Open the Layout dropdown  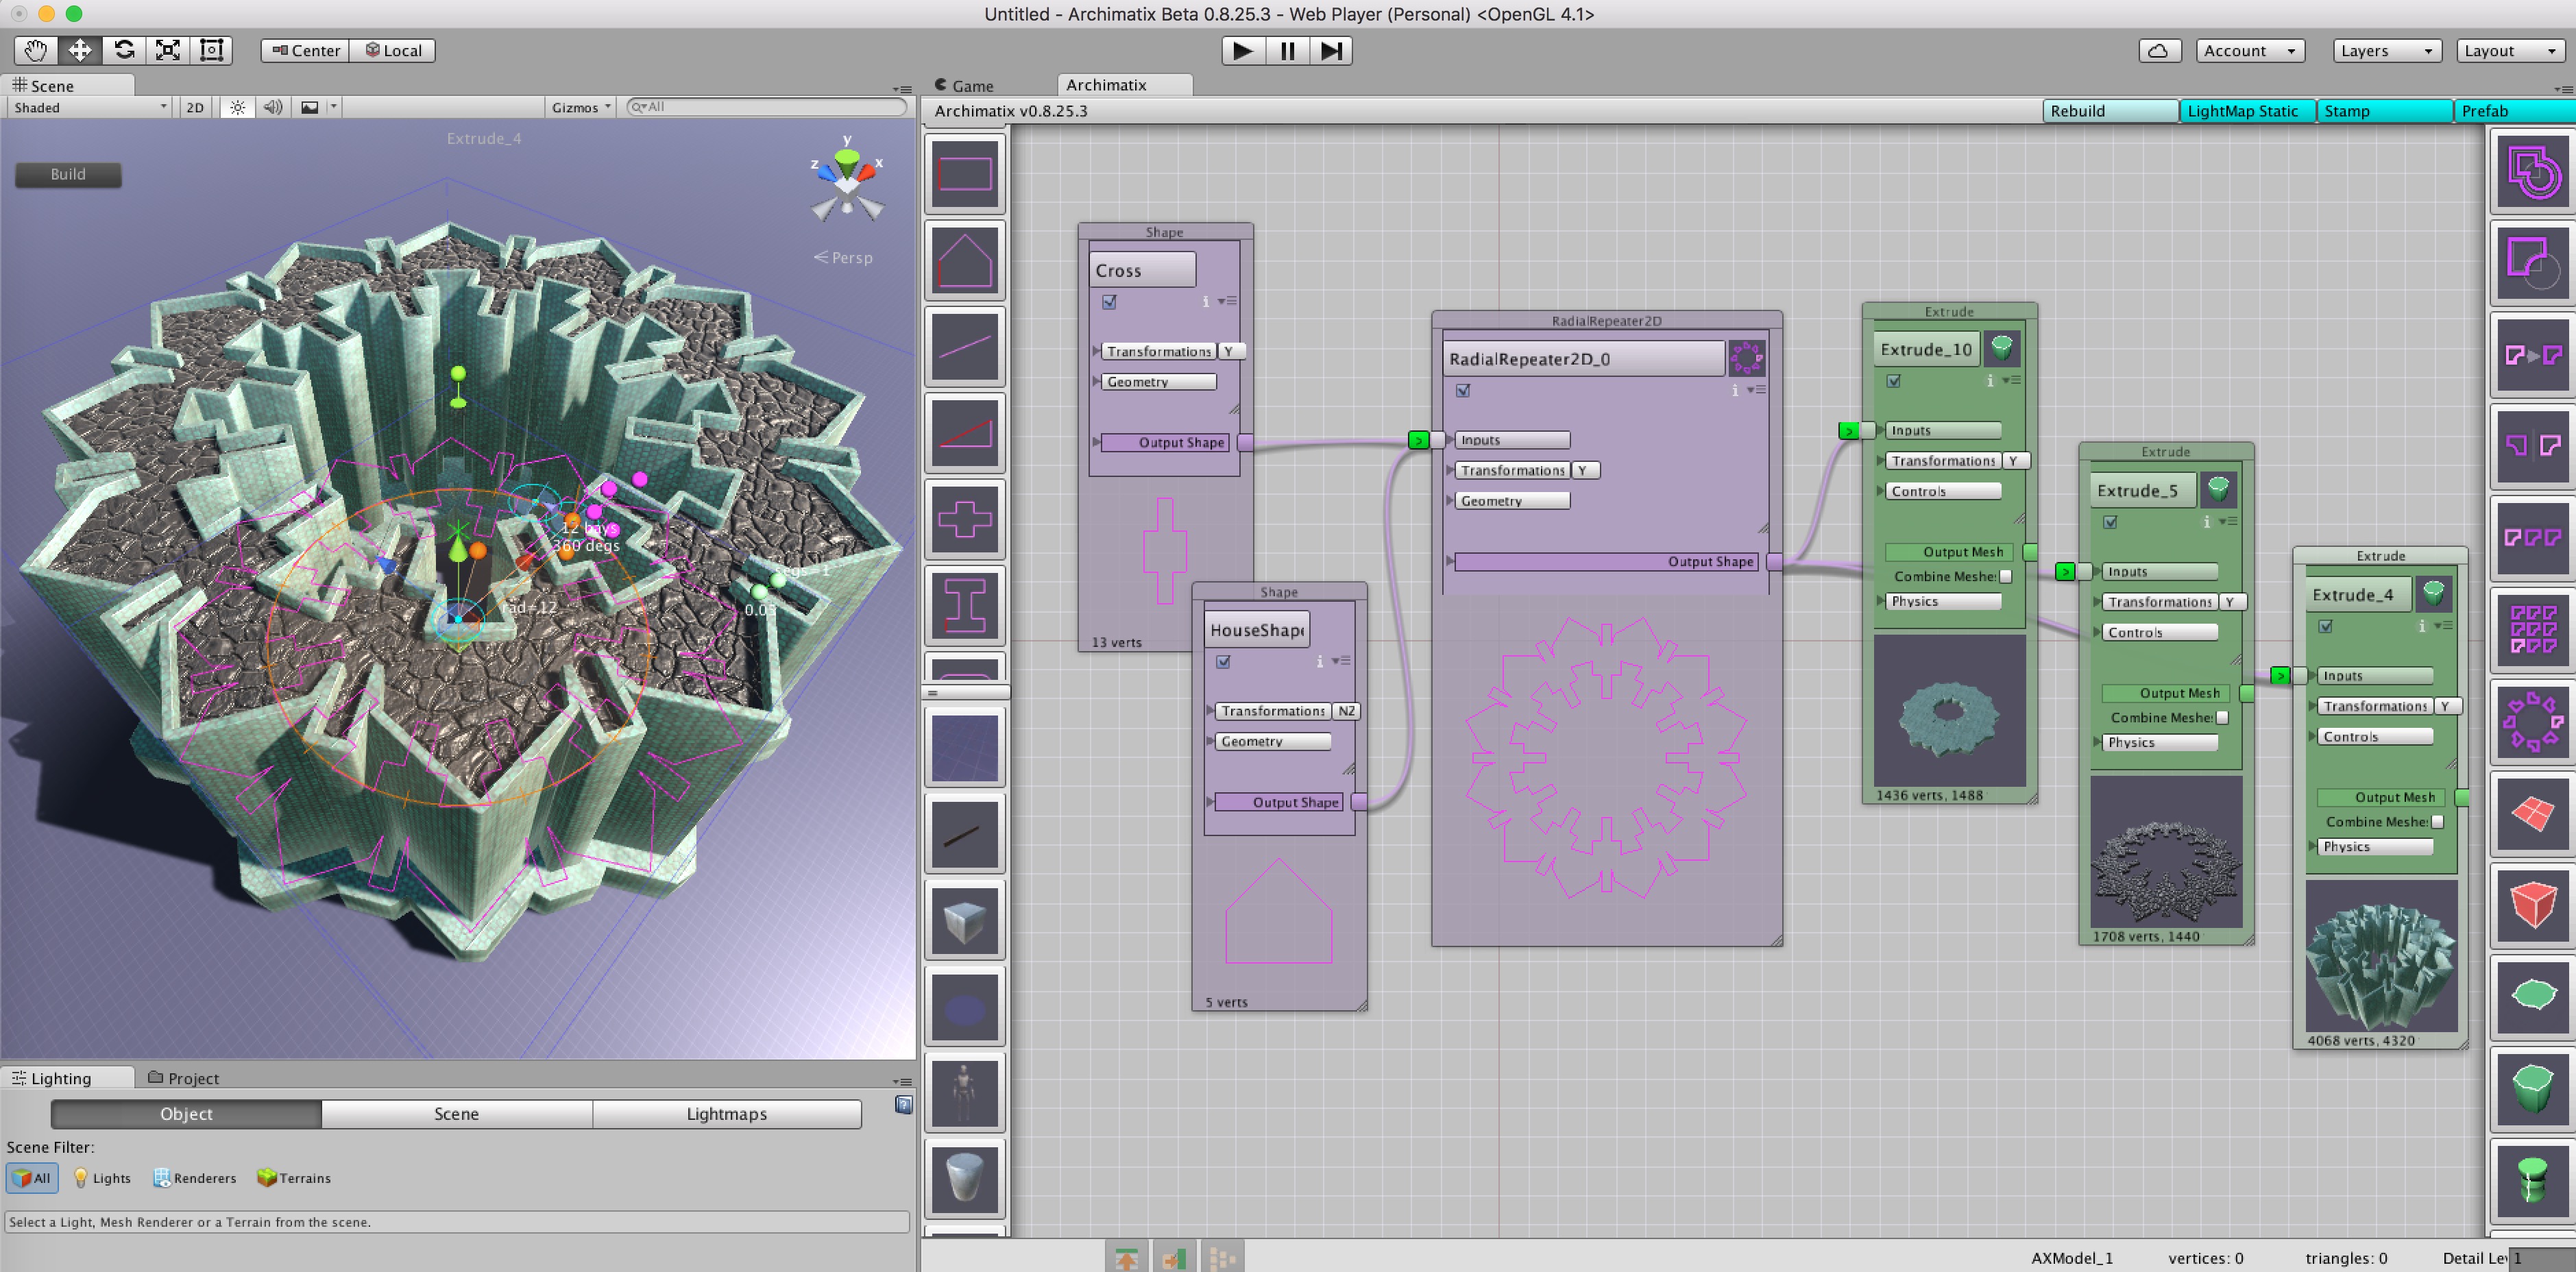(x=2511, y=51)
